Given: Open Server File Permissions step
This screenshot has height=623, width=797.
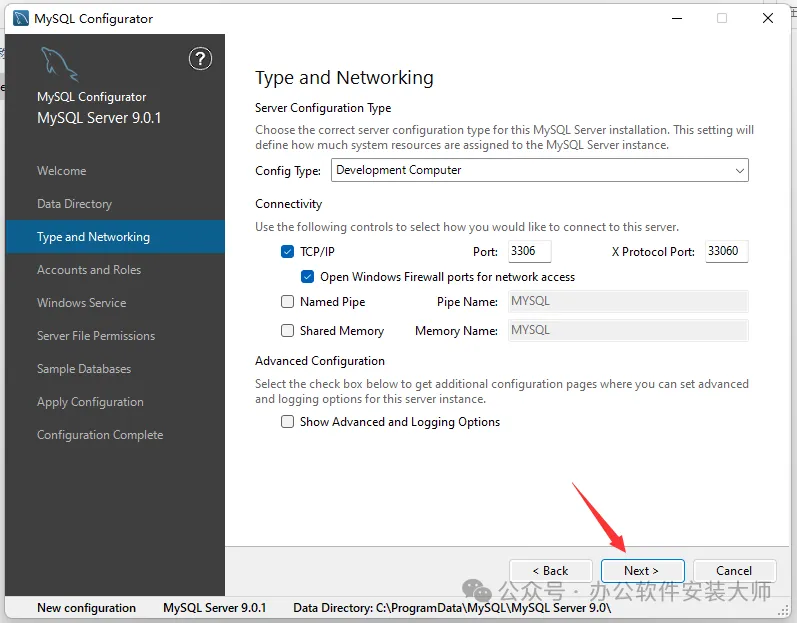Looking at the screenshot, I should [x=96, y=336].
